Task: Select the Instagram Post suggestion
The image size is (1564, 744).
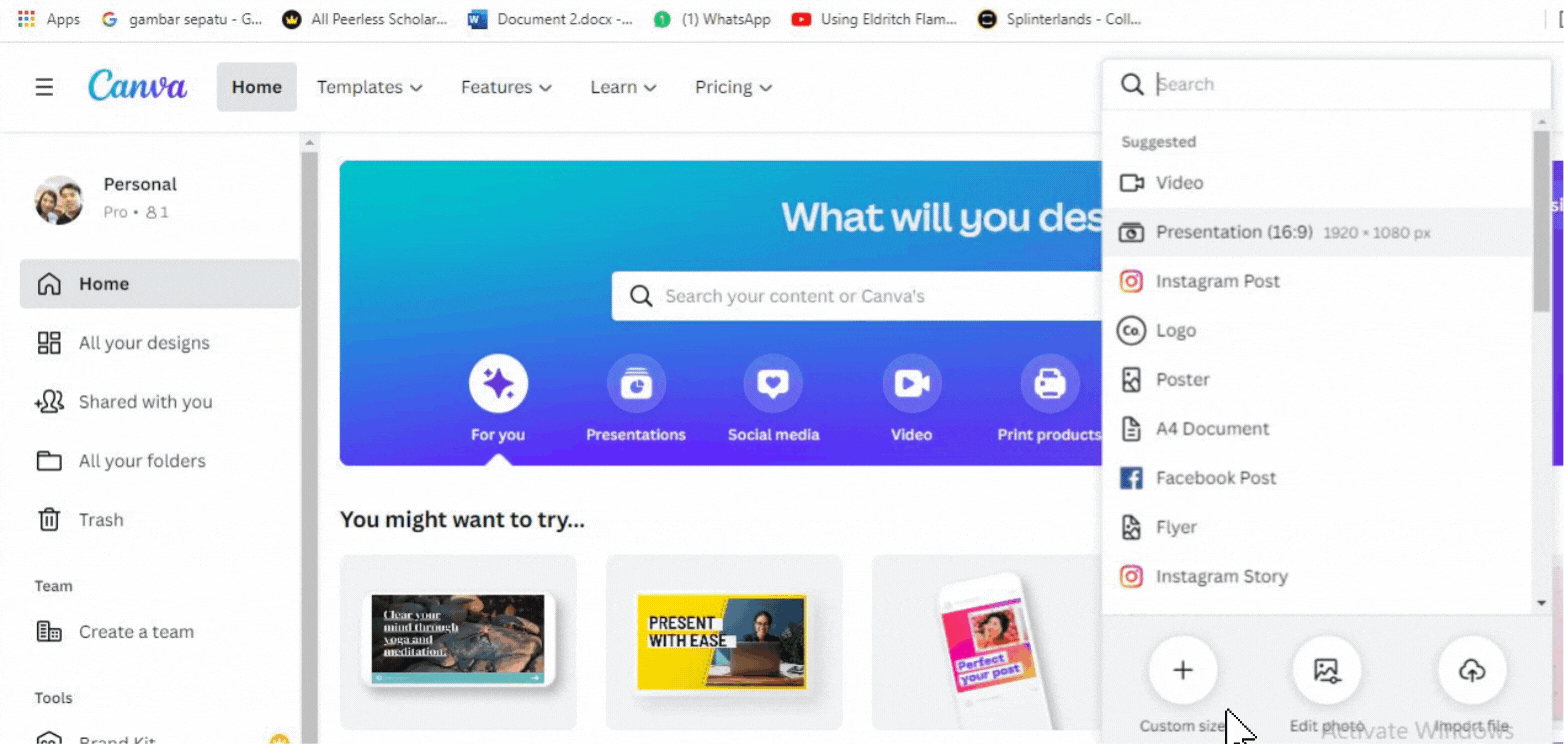Action: (1317, 281)
